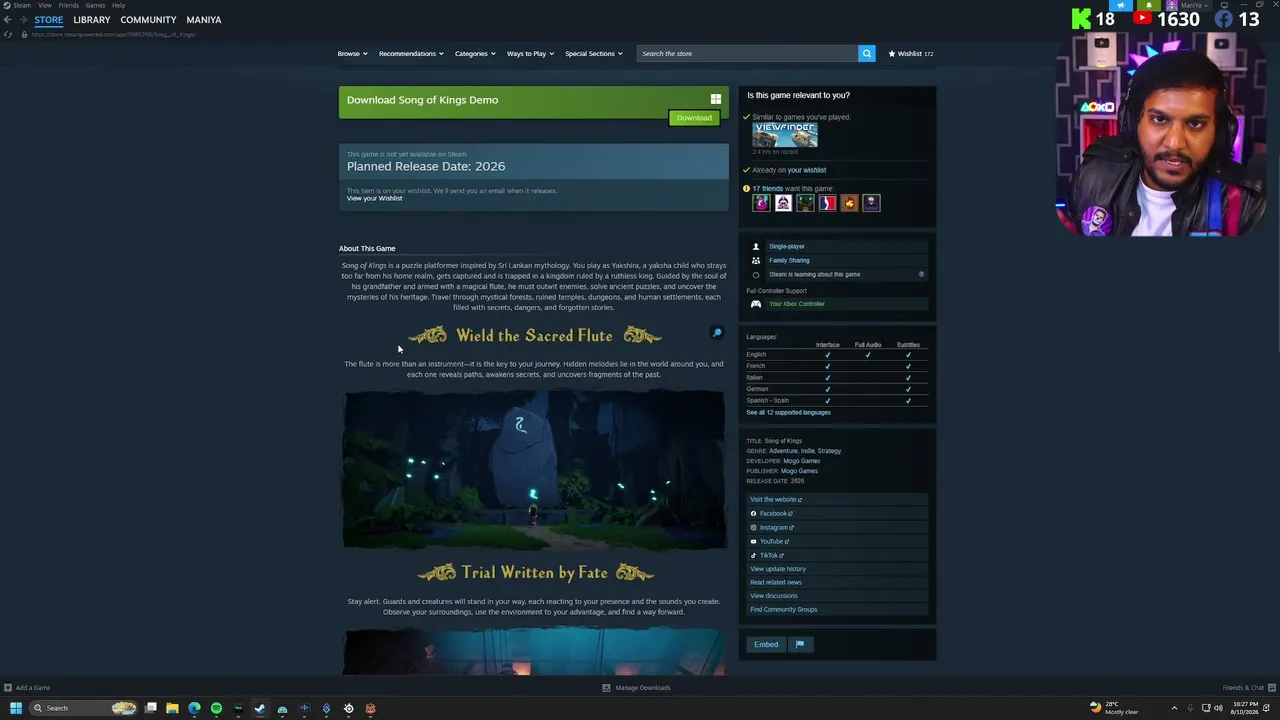Image resolution: width=1280 pixels, height=720 pixels.
Task: Click the Family Sharing people icon
Action: (756, 260)
